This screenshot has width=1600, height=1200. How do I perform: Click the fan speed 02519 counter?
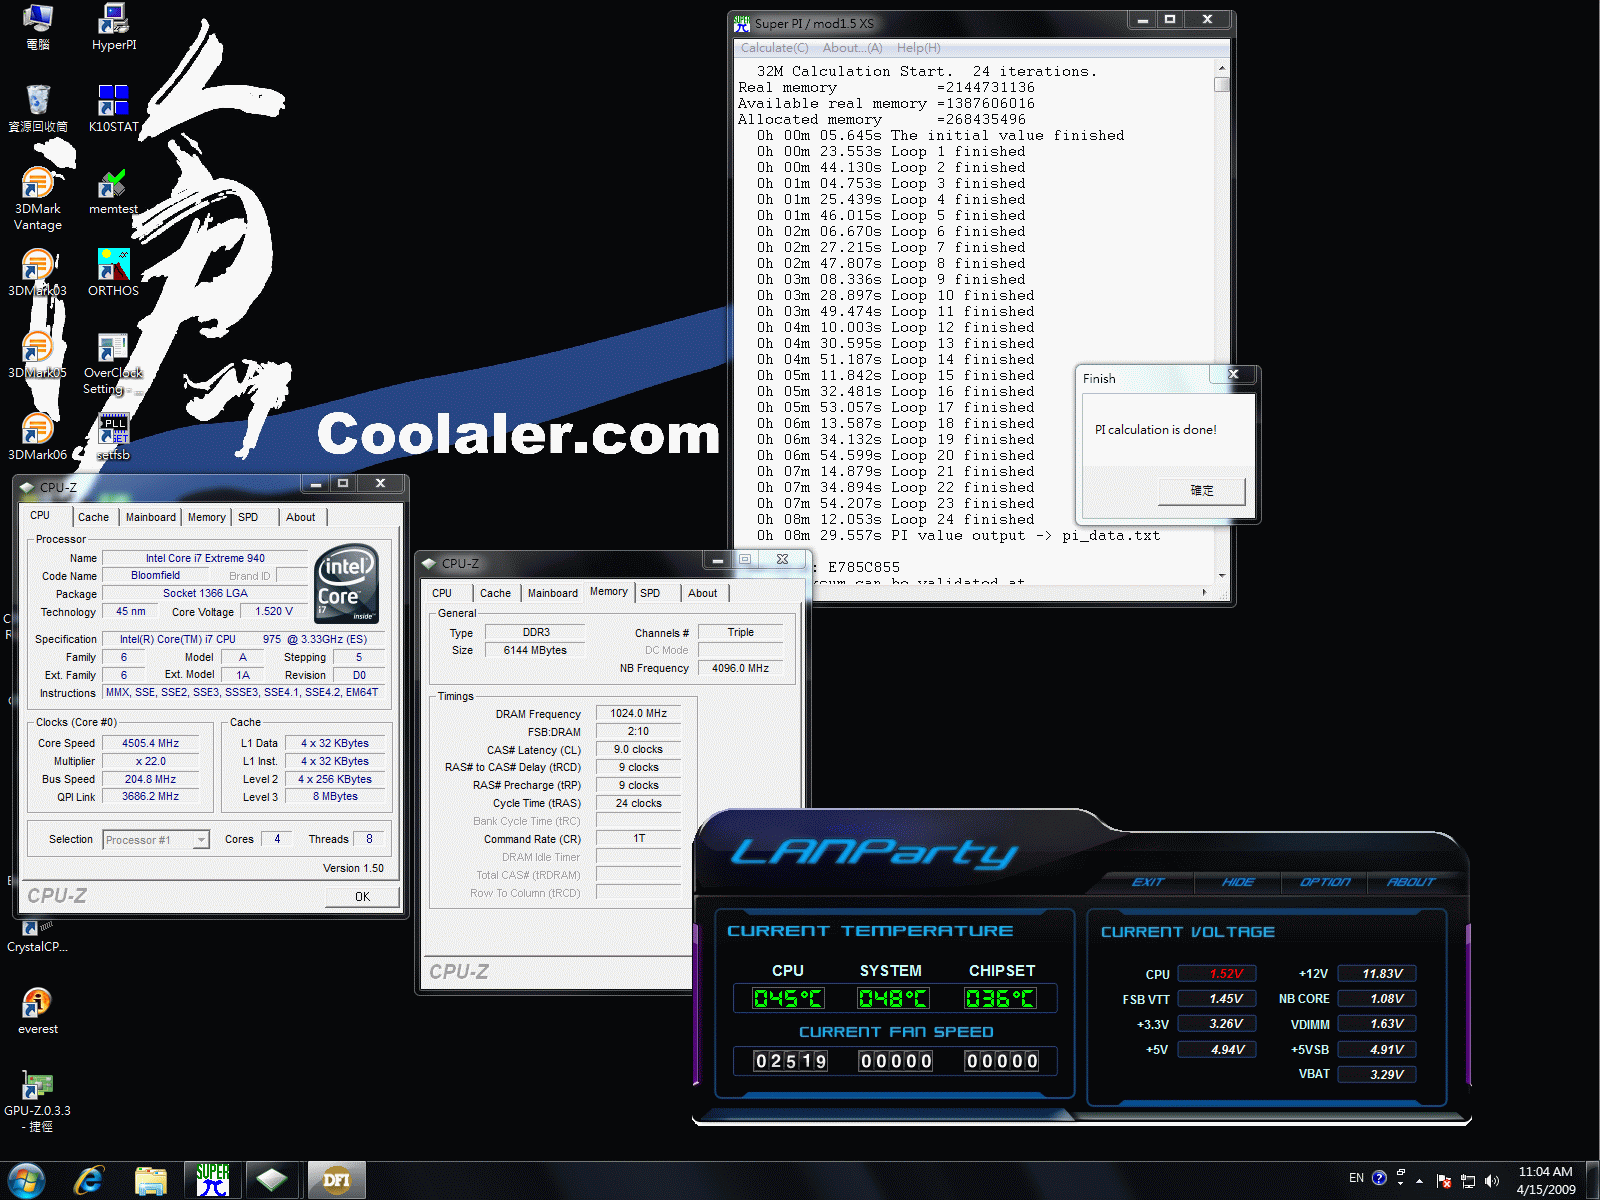pyautogui.click(x=791, y=1061)
